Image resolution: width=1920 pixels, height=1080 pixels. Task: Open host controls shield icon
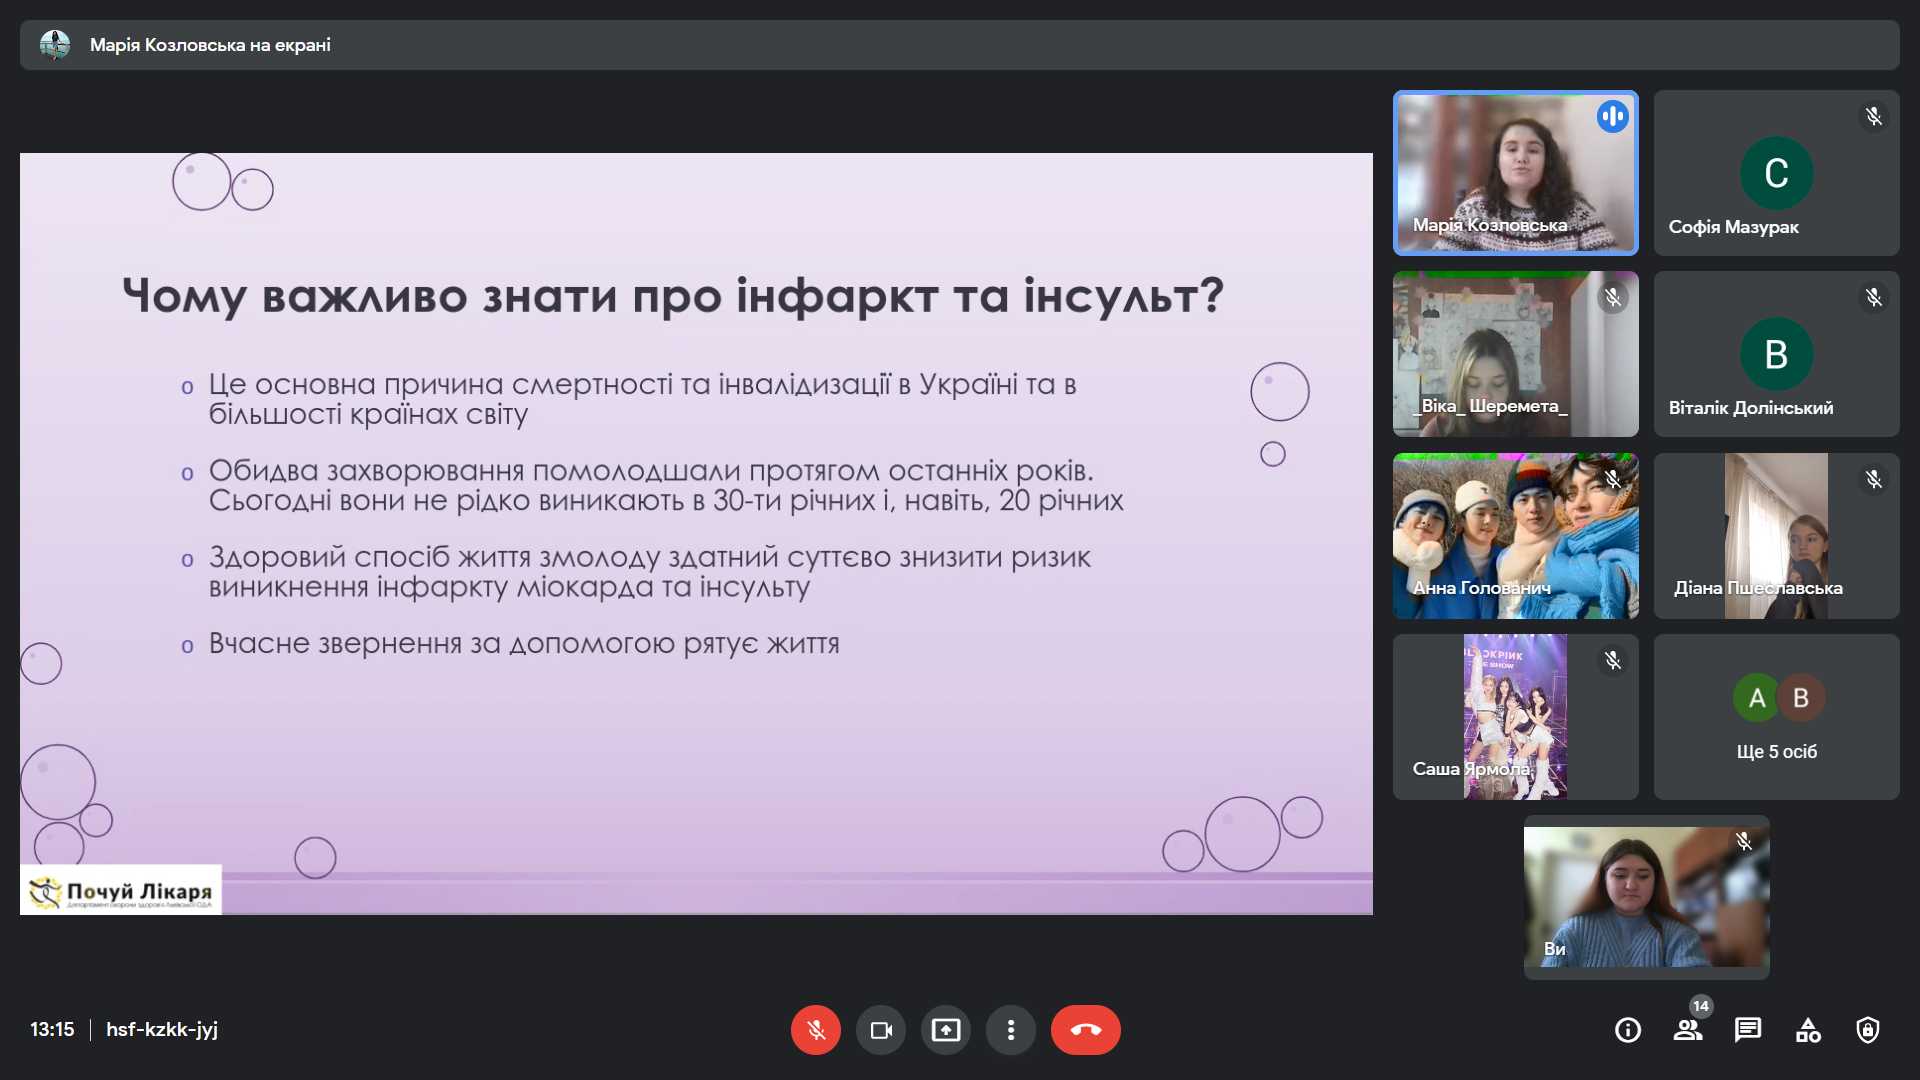point(1867,1030)
